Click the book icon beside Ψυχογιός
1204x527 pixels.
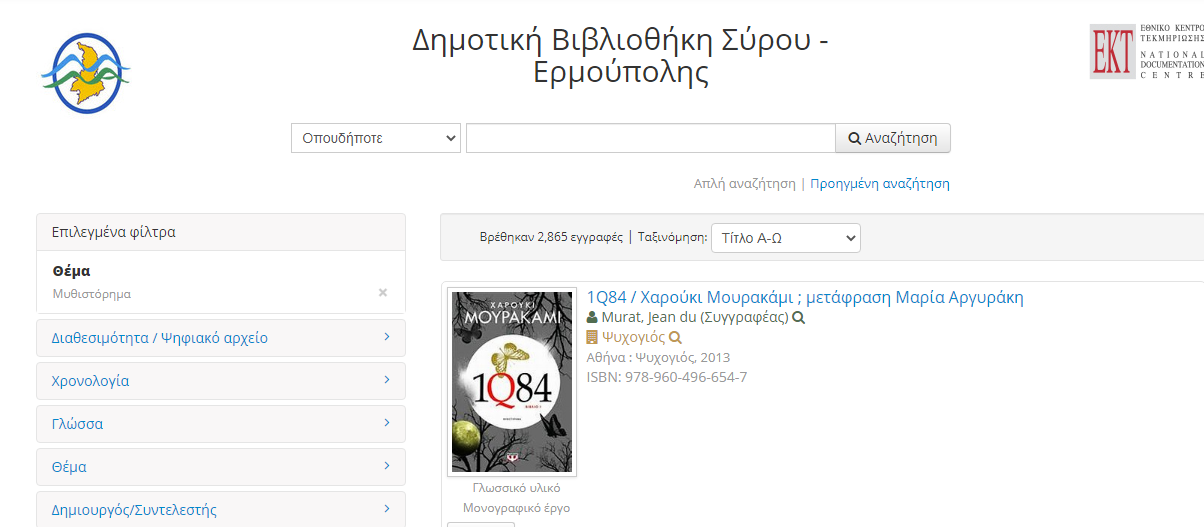(592, 338)
